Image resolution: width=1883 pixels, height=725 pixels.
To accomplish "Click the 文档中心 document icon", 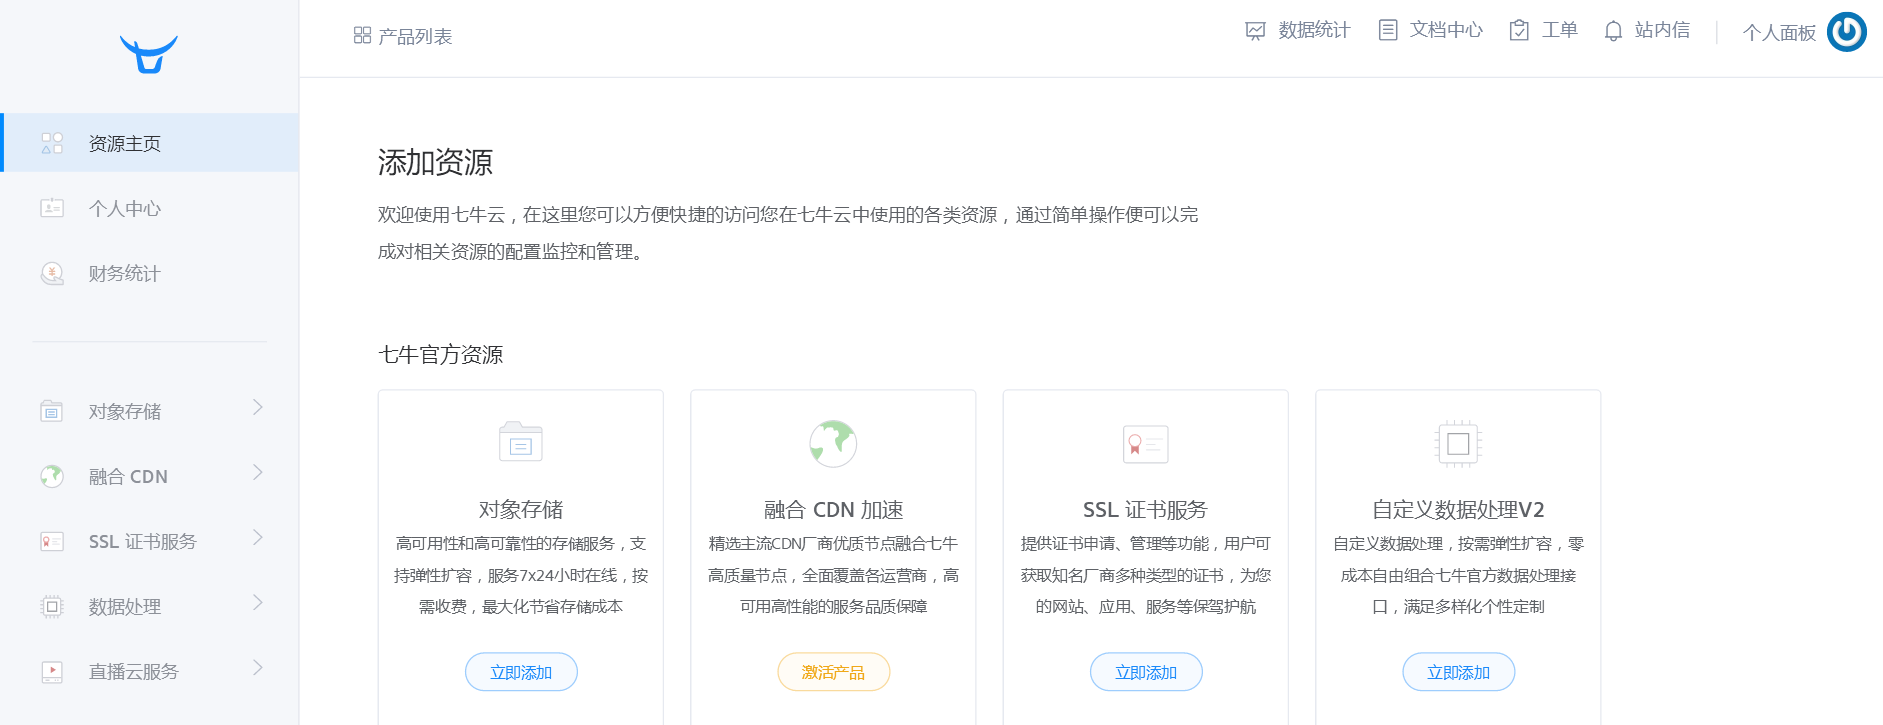I will click(1388, 30).
